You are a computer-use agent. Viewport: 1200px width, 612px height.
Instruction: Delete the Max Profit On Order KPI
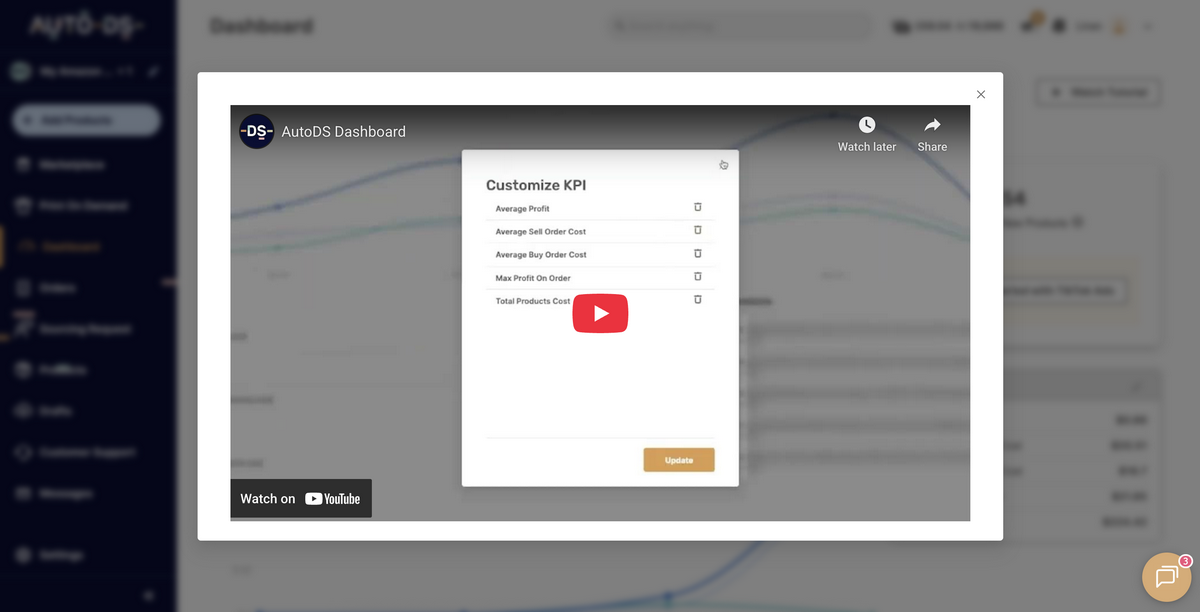(697, 277)
